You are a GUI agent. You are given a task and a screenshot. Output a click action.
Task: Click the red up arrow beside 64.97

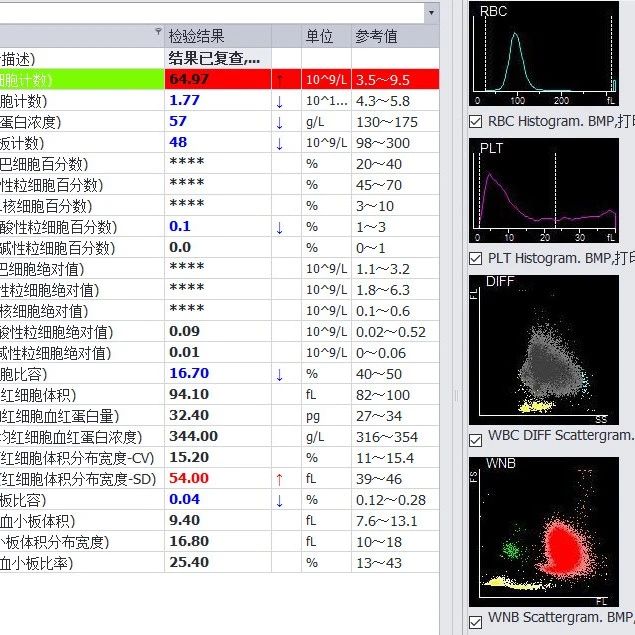(x=280, y=79)
